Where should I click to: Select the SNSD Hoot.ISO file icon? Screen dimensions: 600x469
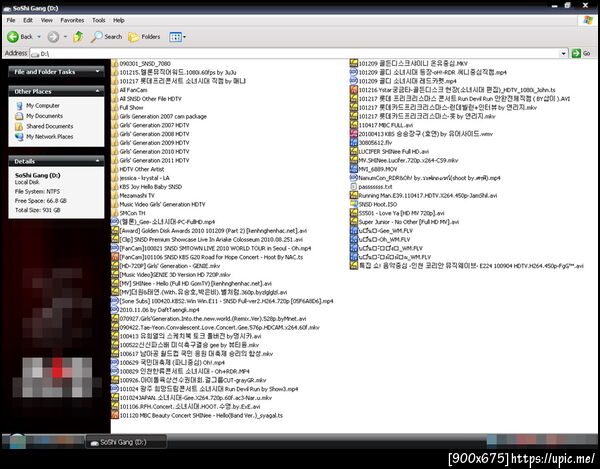pyautogui.click(x=354, y=204)
